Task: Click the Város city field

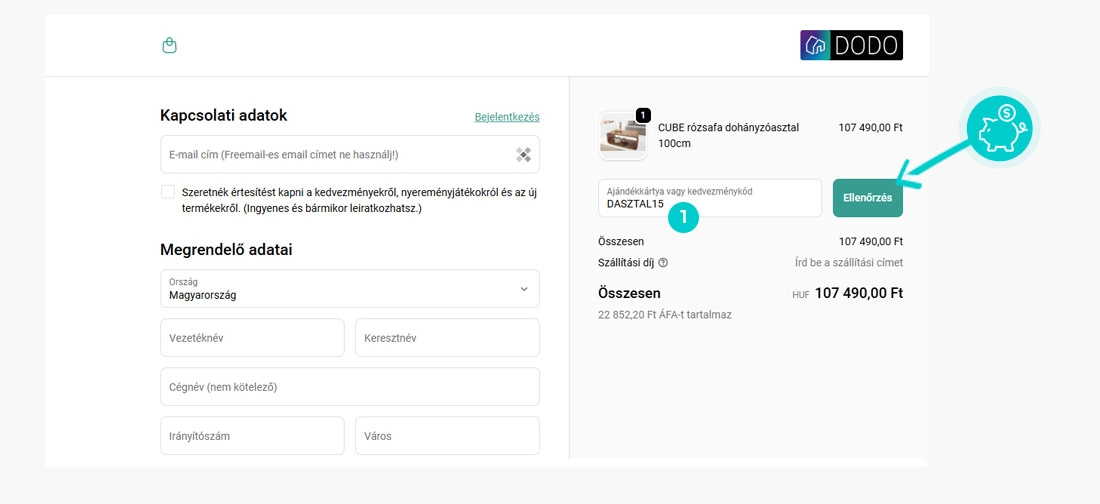Action: 448,436
